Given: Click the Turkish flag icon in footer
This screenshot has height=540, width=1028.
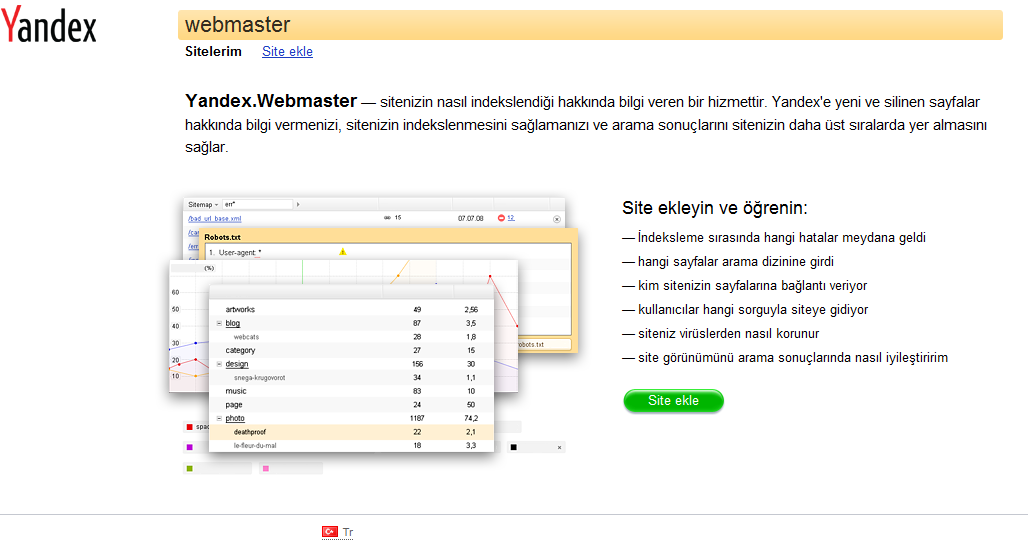Looking at the screenshot, I should click(330, 531).
